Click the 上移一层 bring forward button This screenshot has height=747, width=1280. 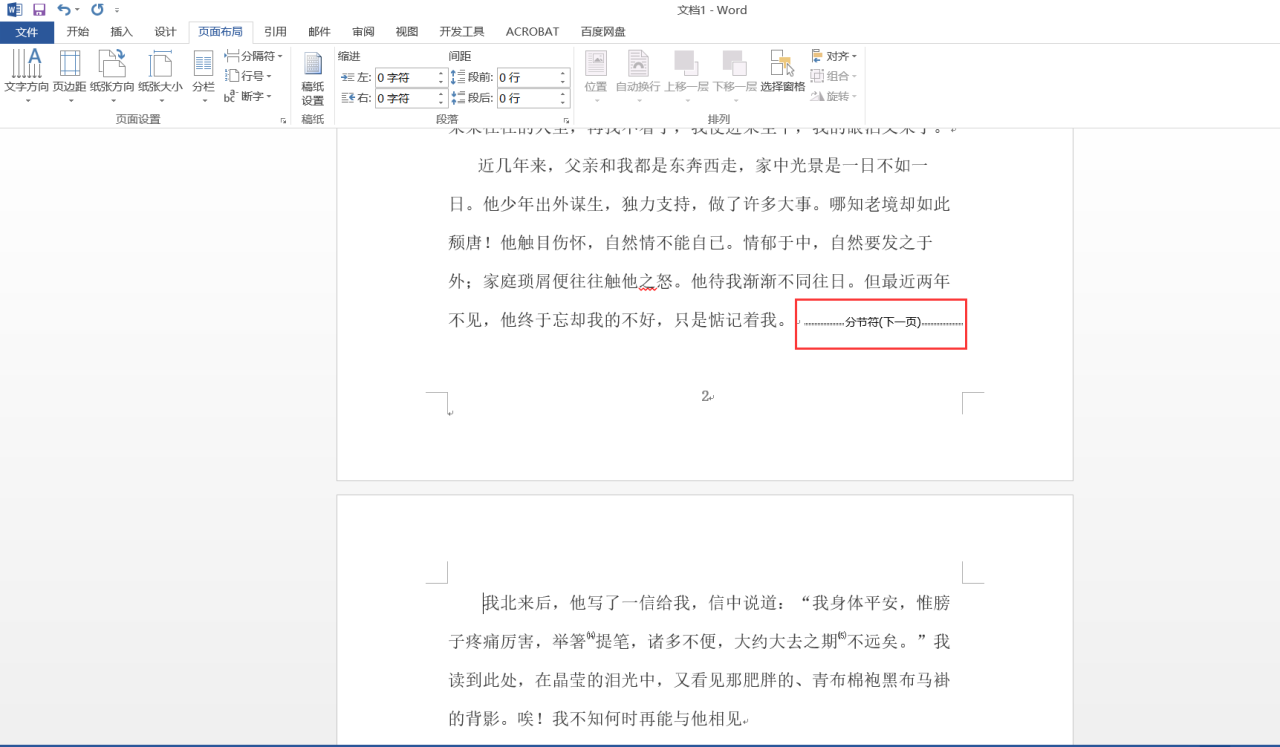tap(686, 76)
